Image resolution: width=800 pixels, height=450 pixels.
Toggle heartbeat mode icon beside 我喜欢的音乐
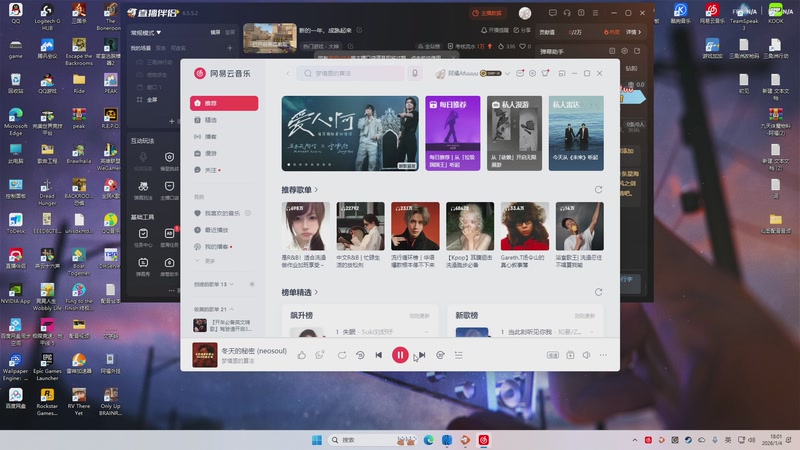pos(248,213)
